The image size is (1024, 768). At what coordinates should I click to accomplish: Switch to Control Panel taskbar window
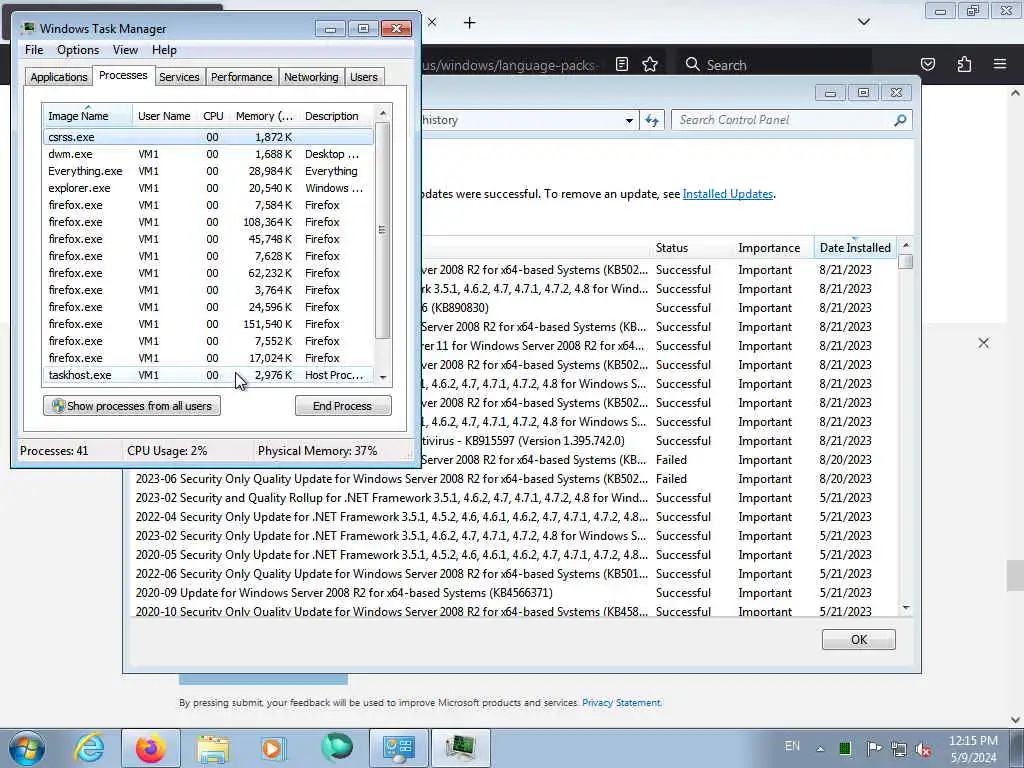(x=398, y=748)
